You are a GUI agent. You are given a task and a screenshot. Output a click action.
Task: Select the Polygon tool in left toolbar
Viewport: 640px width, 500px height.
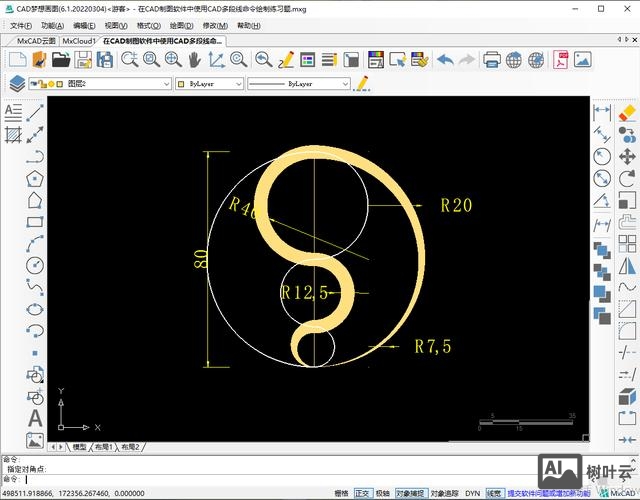coord(35,178)
